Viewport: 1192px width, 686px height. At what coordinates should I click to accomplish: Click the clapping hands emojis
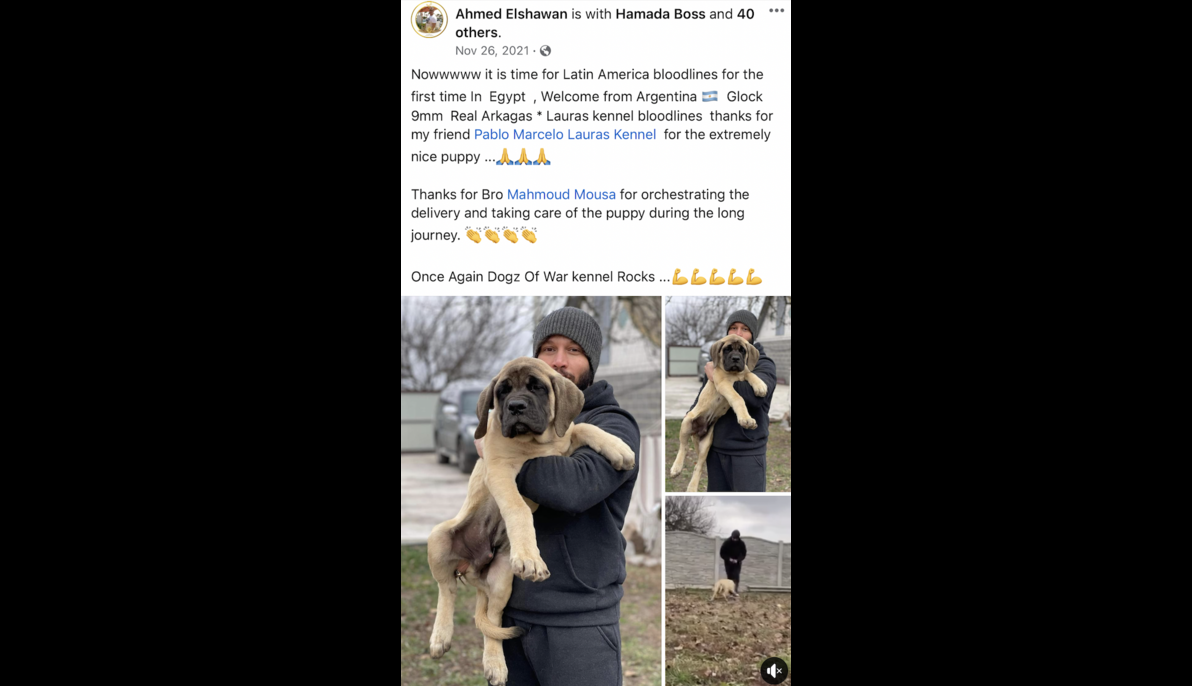tap(502, 236)
